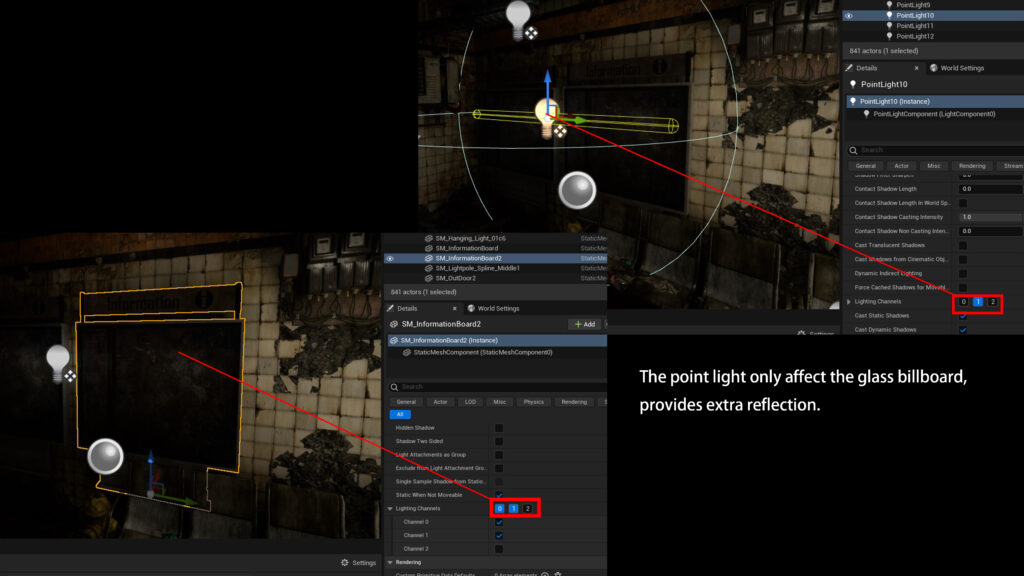Image resolution: width=1024 pixels, height=576 pixels.
Task: Select the All filter button
Action: tap(400, 415)
